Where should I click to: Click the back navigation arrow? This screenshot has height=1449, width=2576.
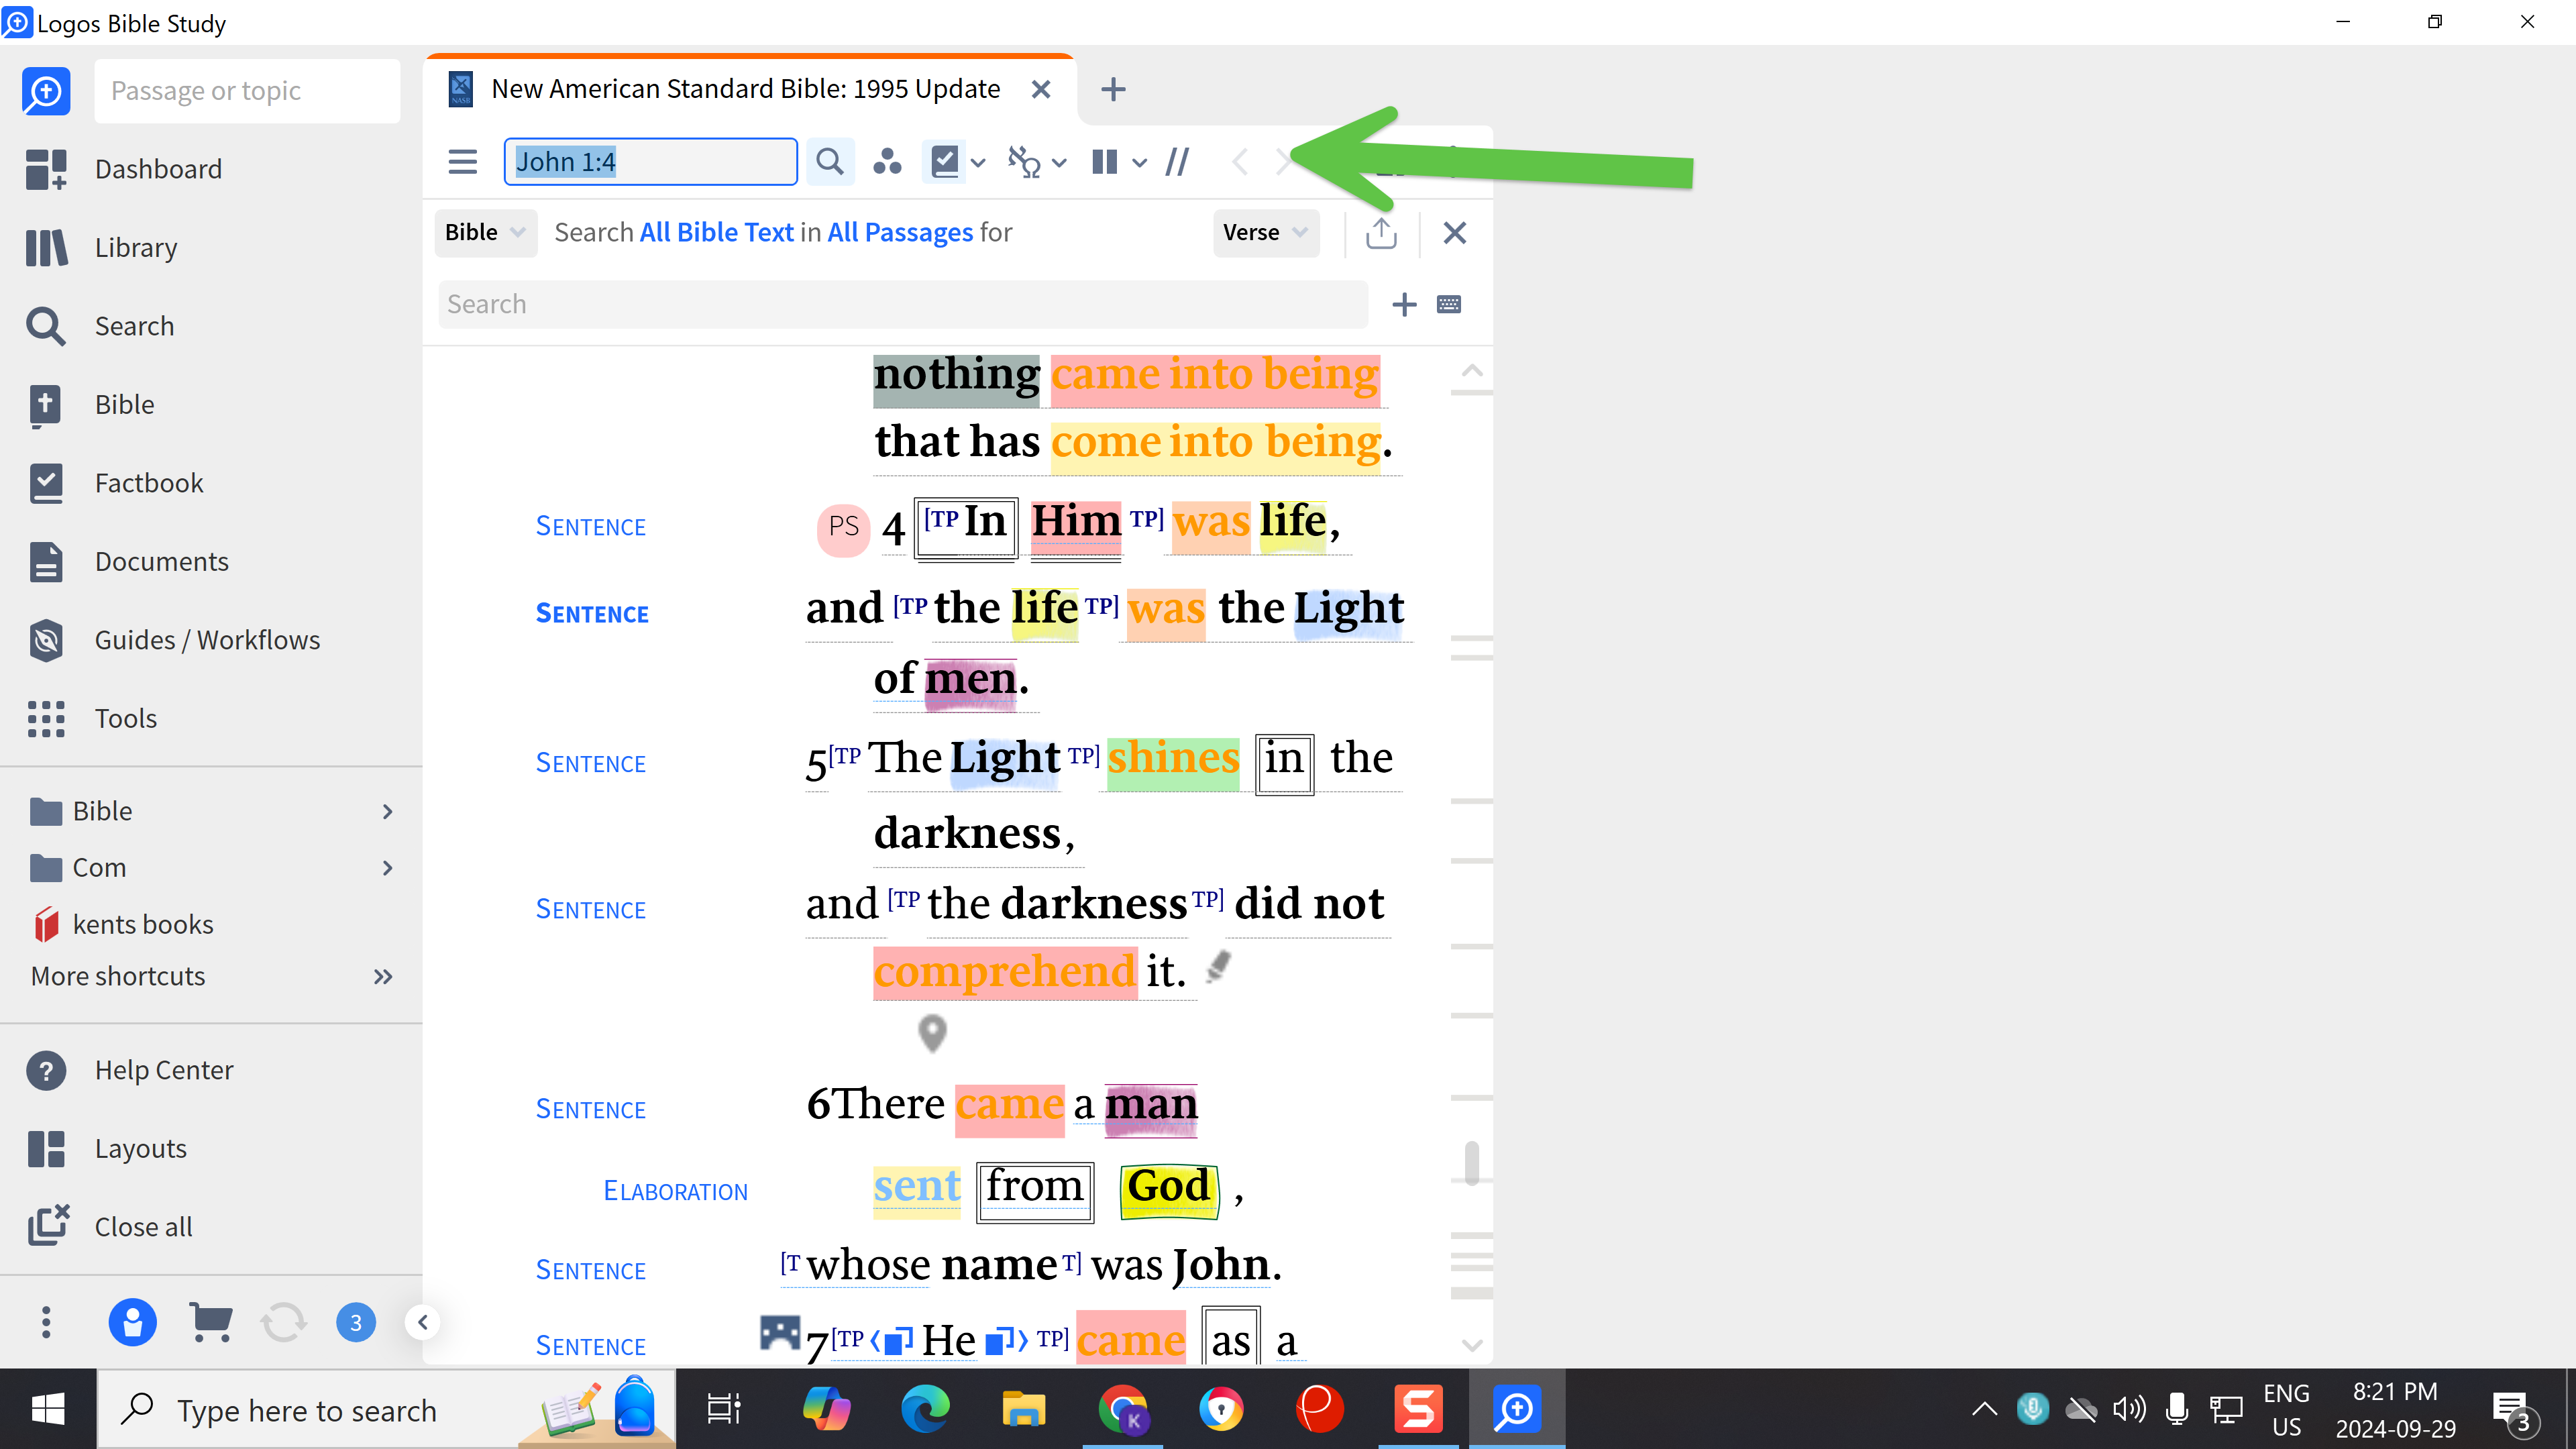click(1240, 162)
